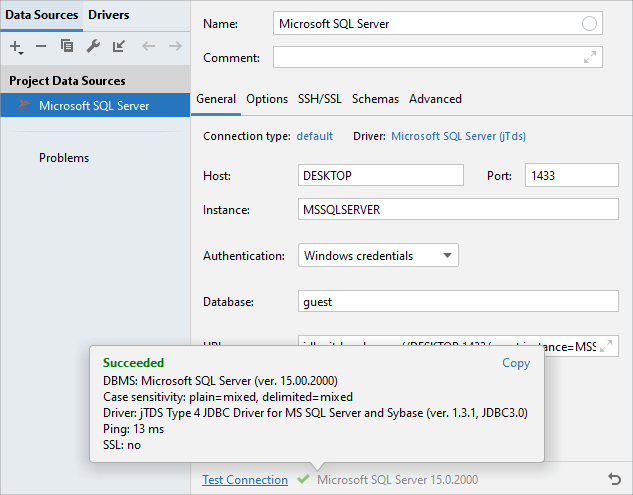The width and height of the screenshot is (633, 495).
Task: Click the Test Connection link
Action: point(245,480)
